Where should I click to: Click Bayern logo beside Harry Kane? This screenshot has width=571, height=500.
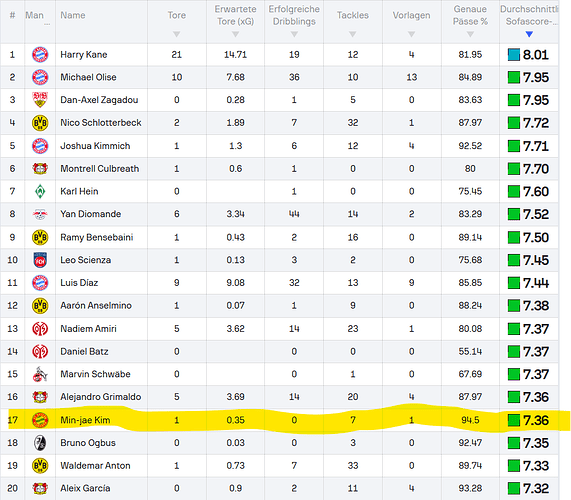[40, 55]
